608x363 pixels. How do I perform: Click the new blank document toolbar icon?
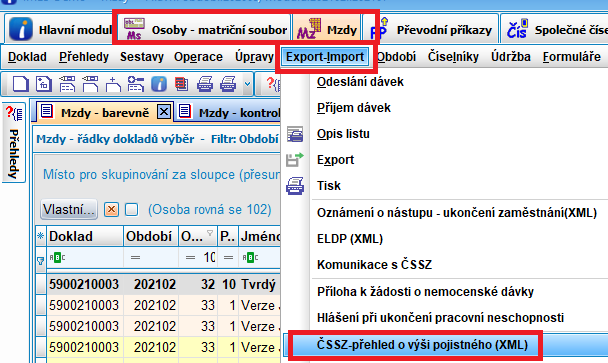tap(20, 84)
